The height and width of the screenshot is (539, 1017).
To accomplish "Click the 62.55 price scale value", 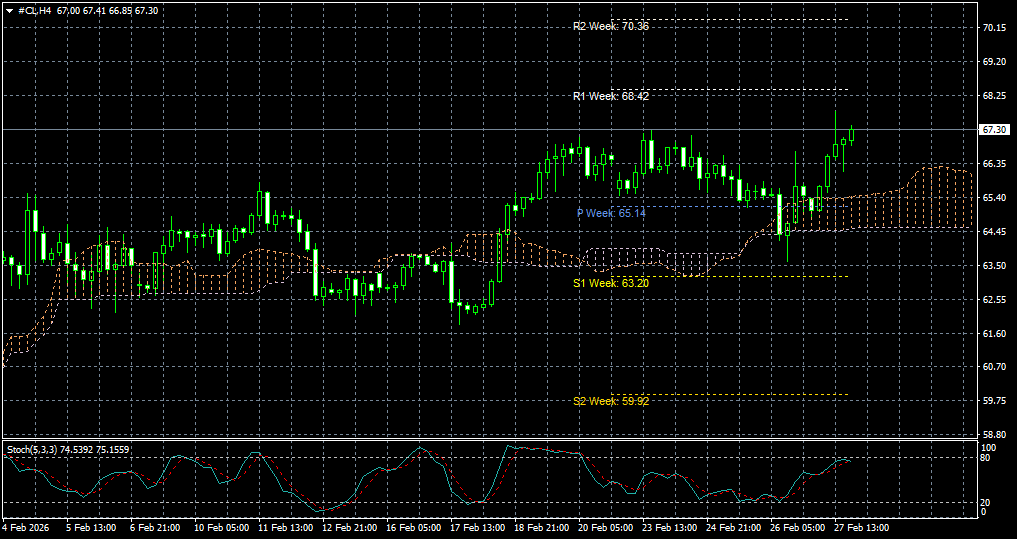I will coord(994,299).
